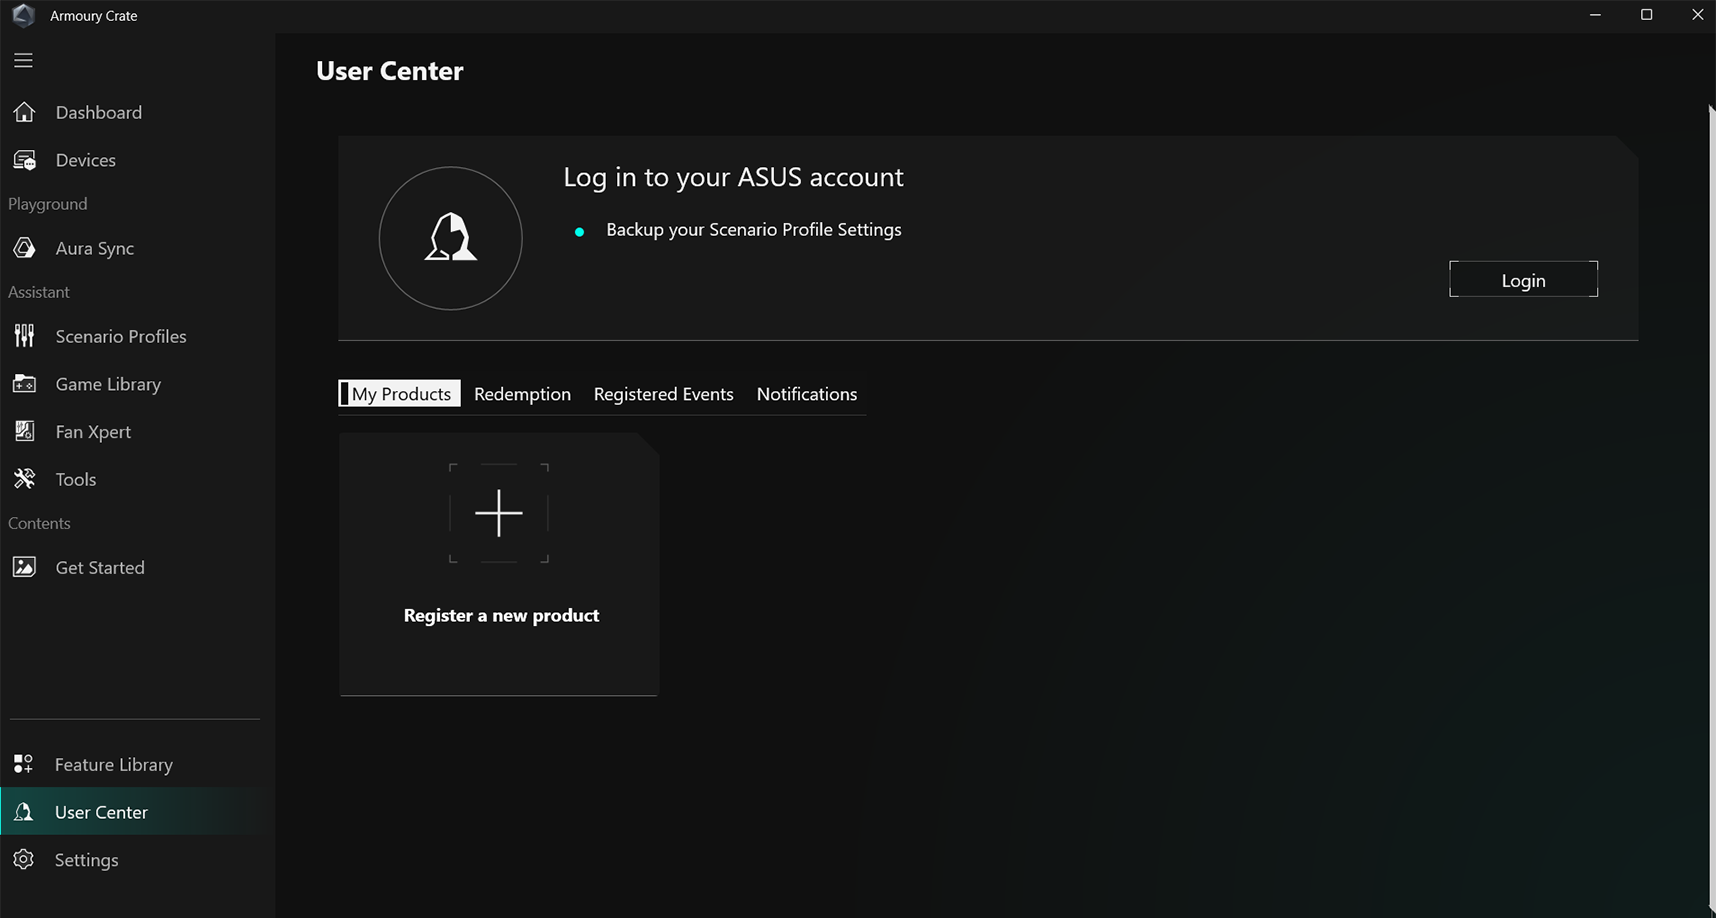This screenshot has width=1716, height=918.
Task: Open Armoury Crate Settings
Action: 86,859
